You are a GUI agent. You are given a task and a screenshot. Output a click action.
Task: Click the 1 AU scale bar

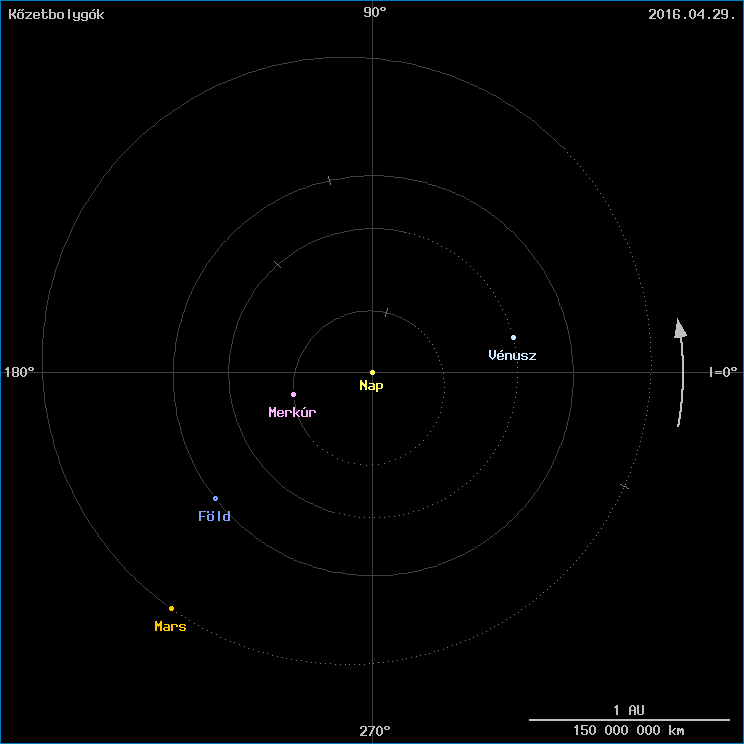(x=629, y=720)
